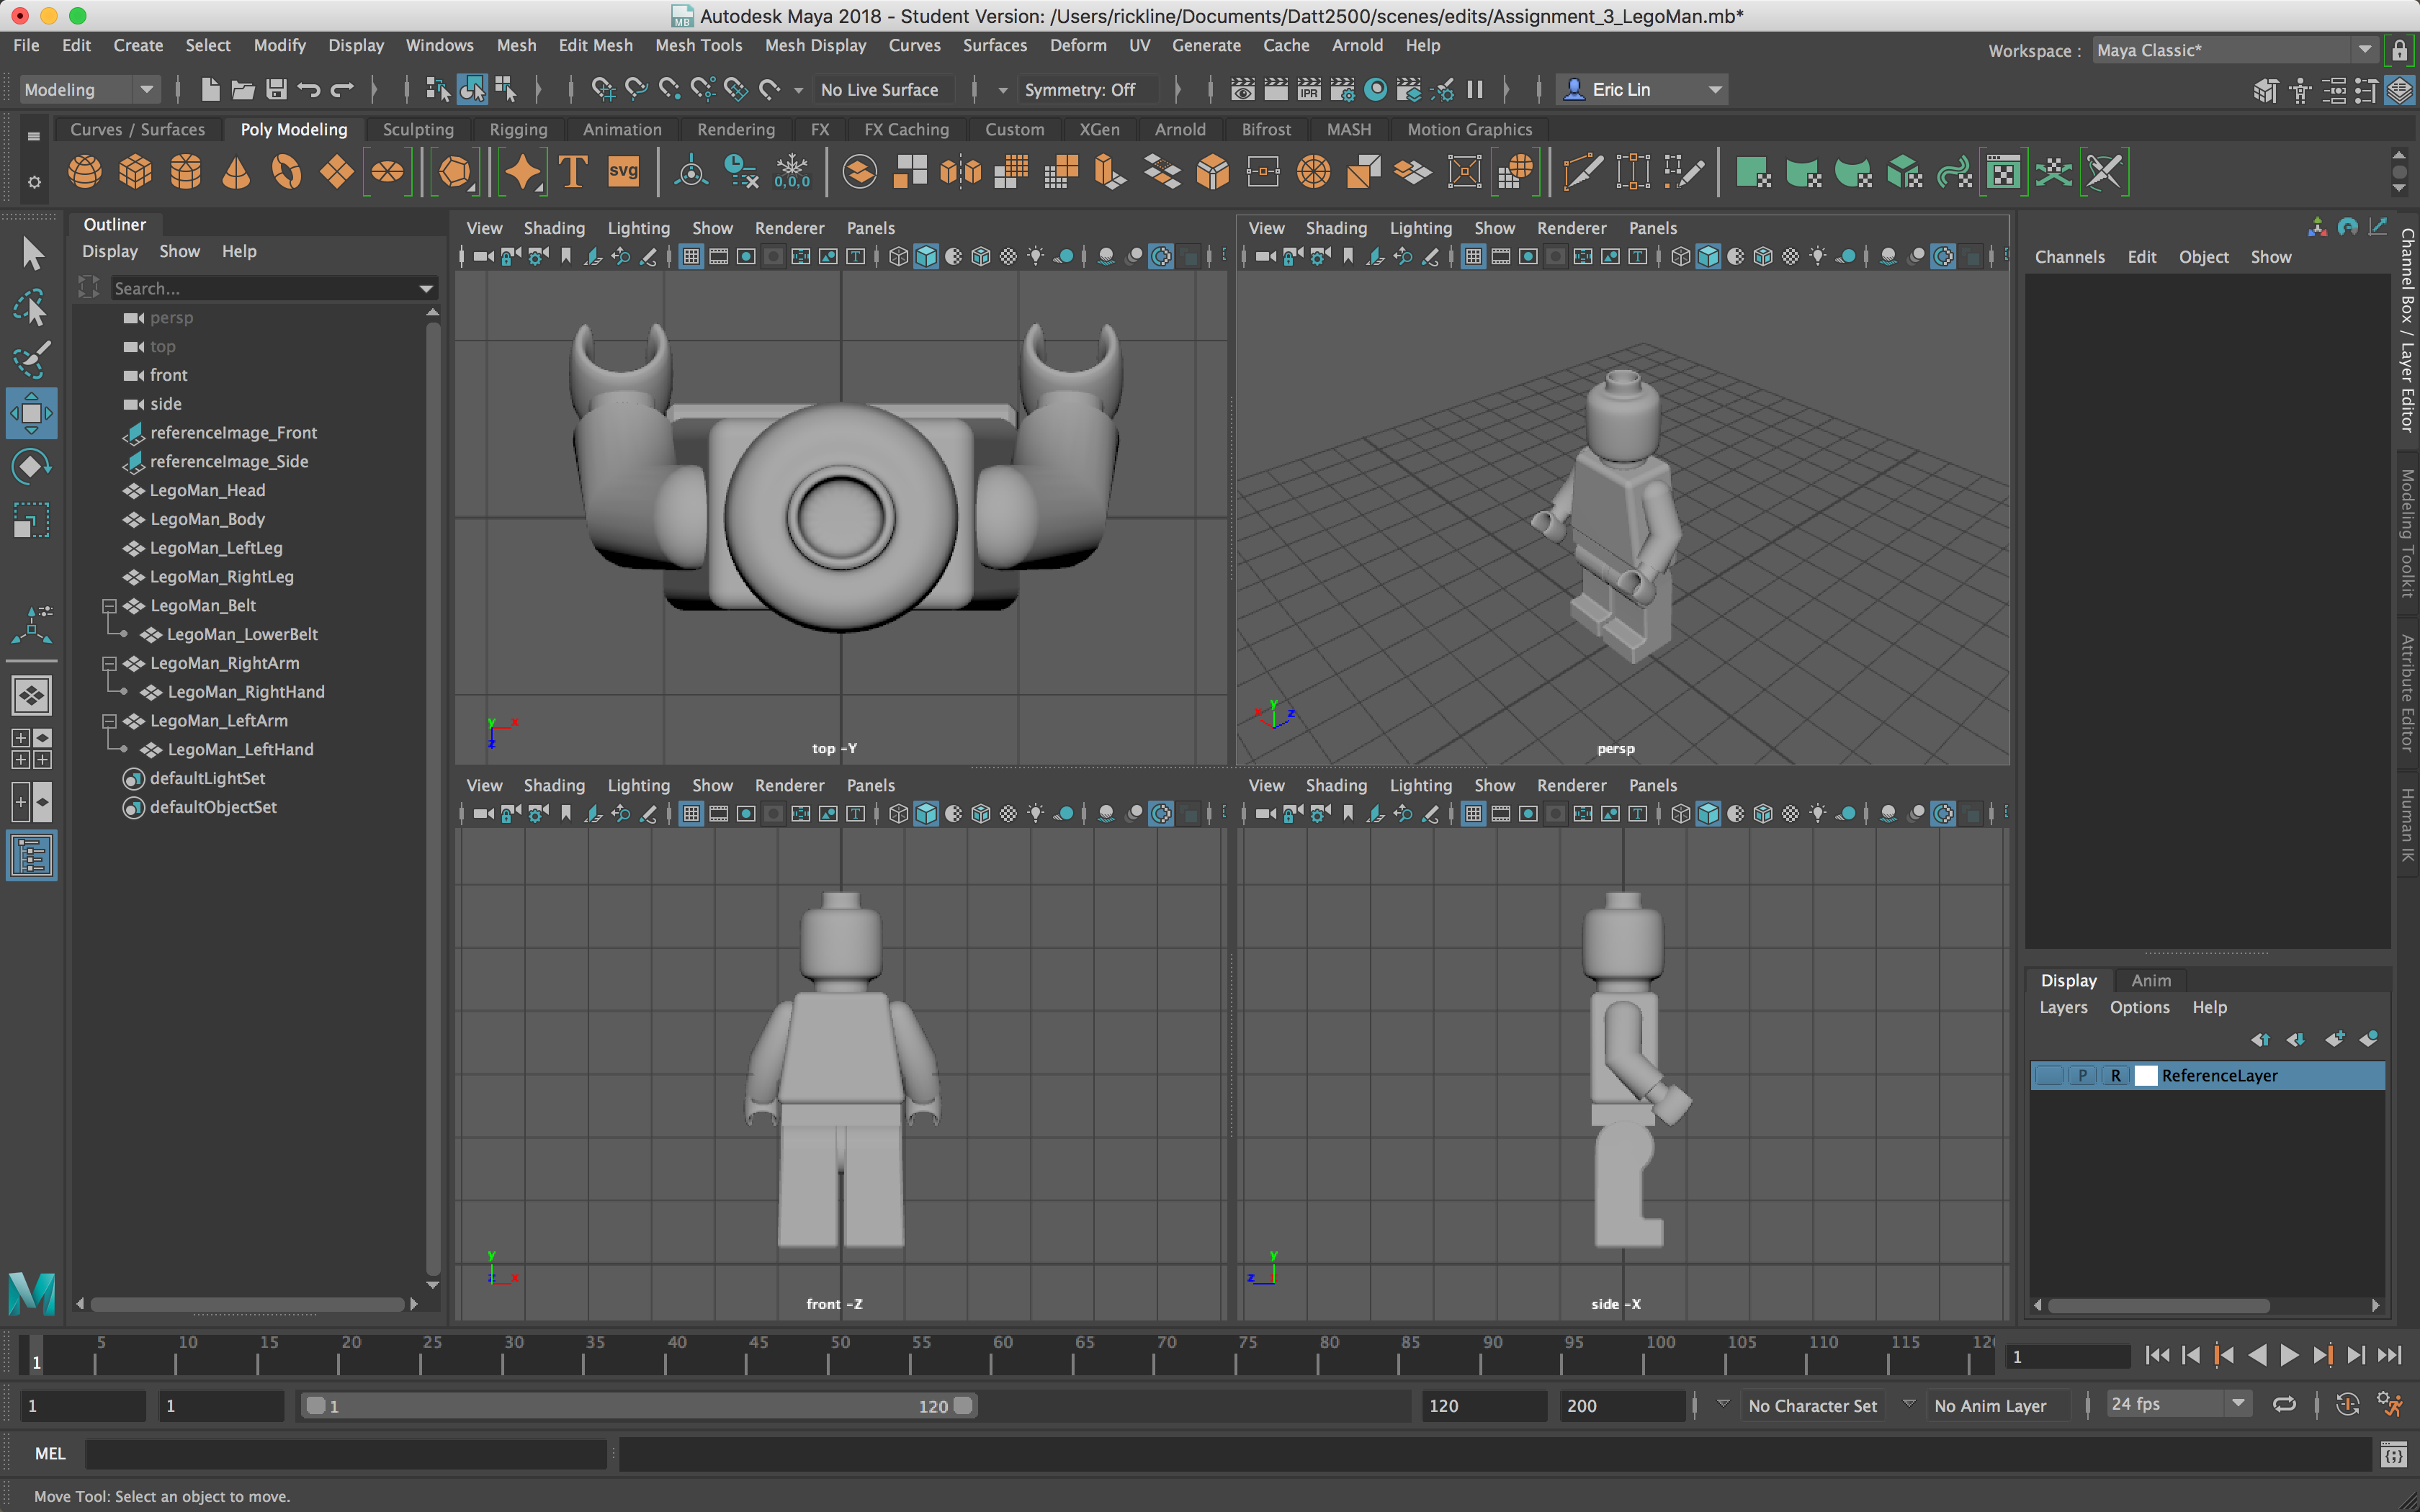Click the Mirror geometry shelf icon
This screenshot has width=2420, height=1512.
point(960,172)
